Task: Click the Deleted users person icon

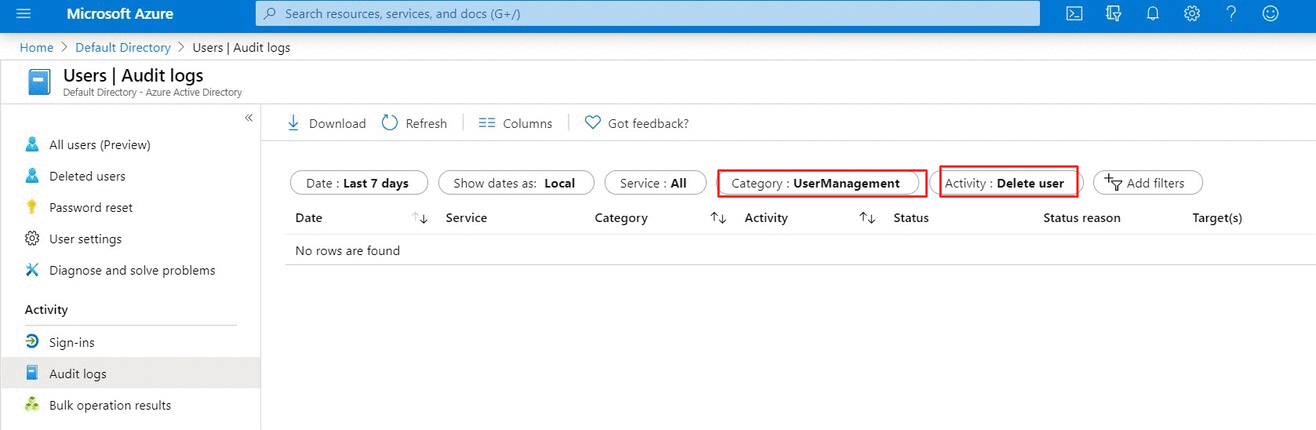Action: coord(32,176)
